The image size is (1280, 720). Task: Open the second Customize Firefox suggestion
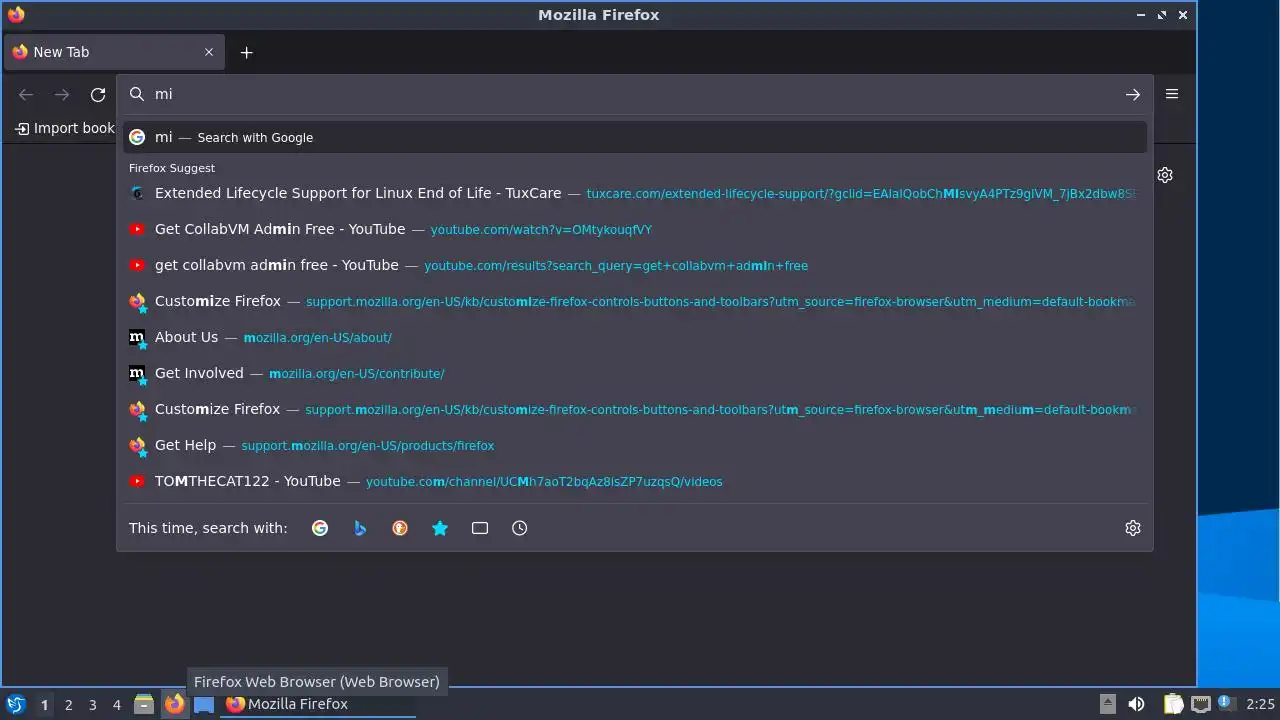pos(635,409)
